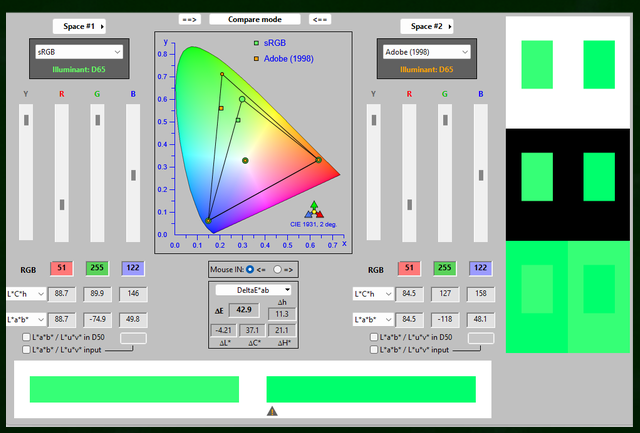The image size is (640, 433).
Task: Enable Space #1 L*a*b* / L*u*v* input
Action: click(x=26, y=350)
